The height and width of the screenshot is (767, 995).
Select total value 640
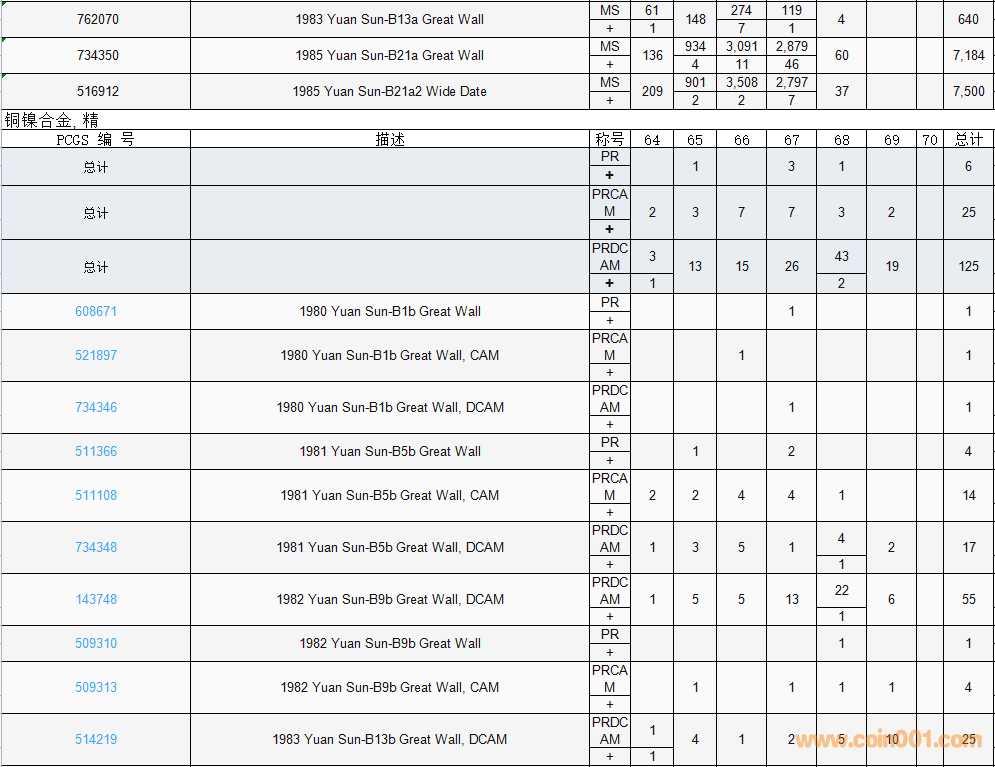coord(968,20)
